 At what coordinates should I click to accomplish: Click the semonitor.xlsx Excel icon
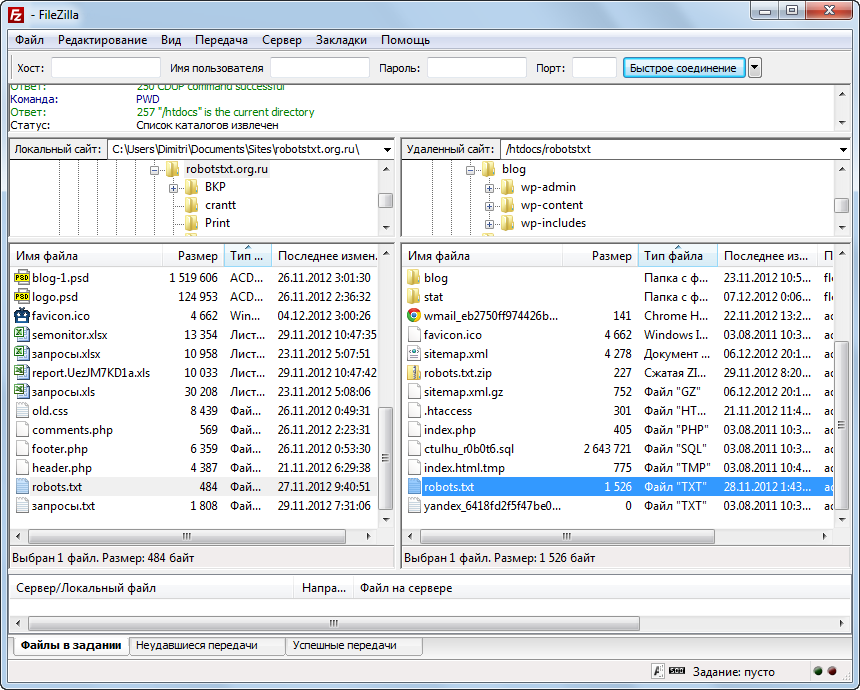coord(22,335)
